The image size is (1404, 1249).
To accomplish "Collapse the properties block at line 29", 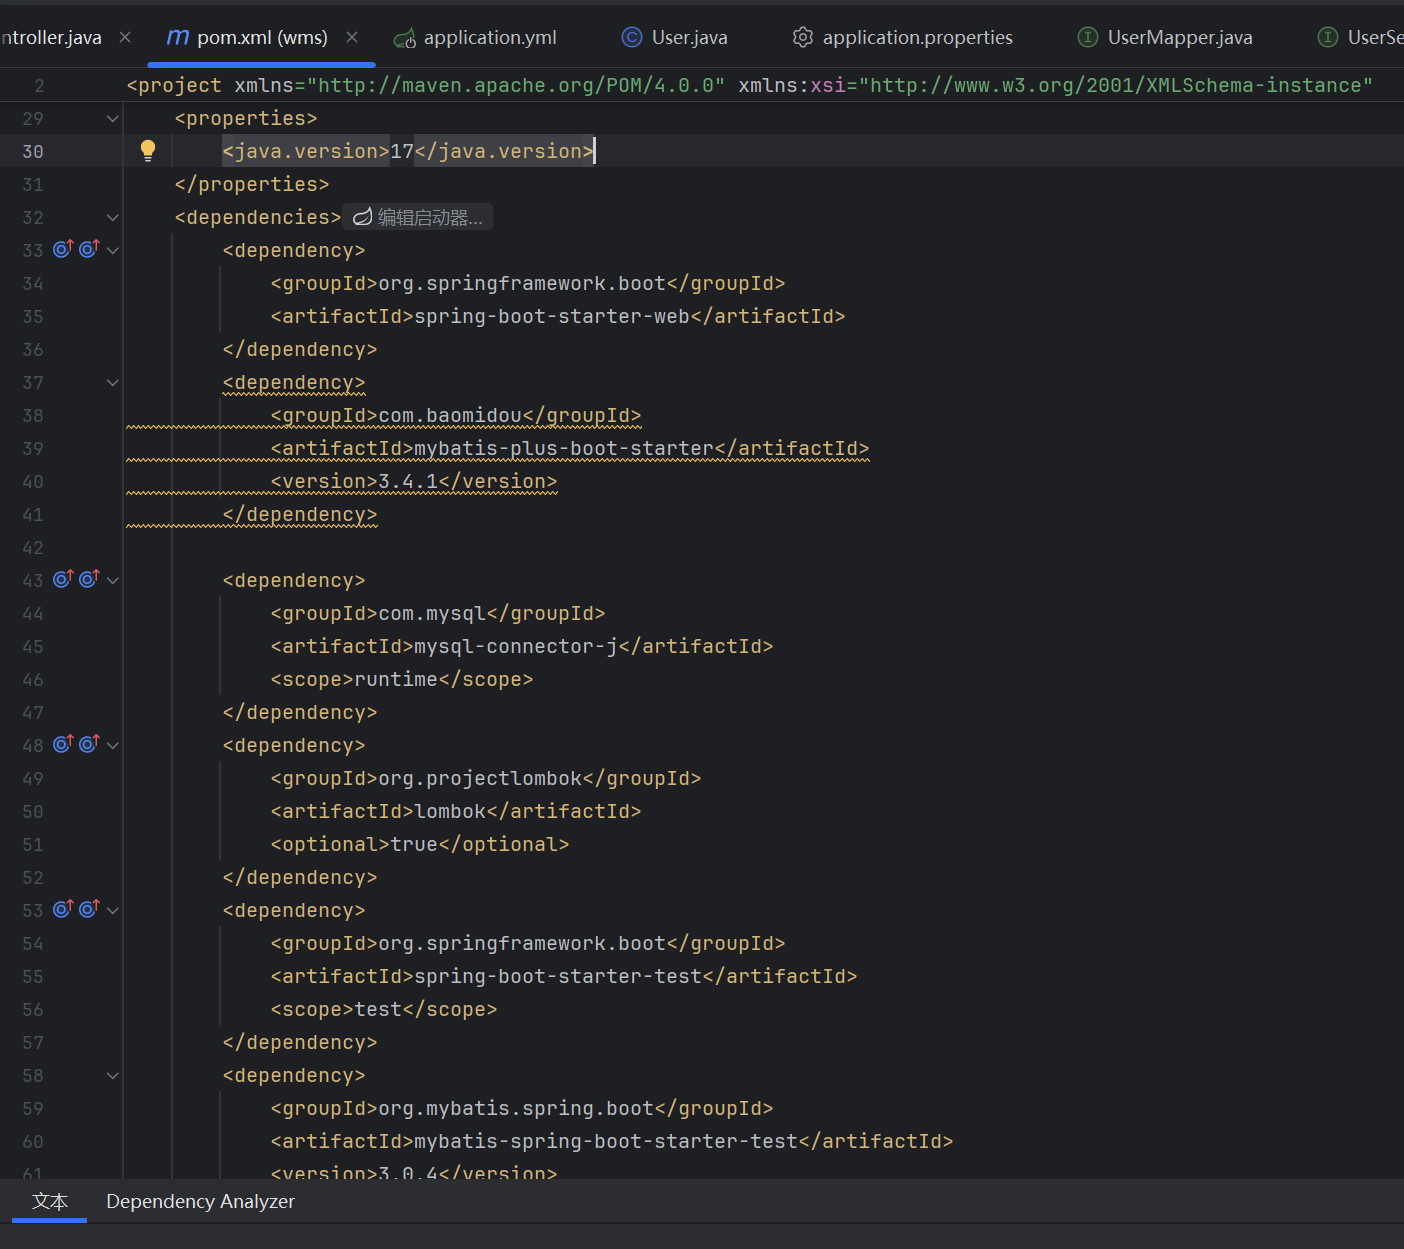I will tap(113, 118).
